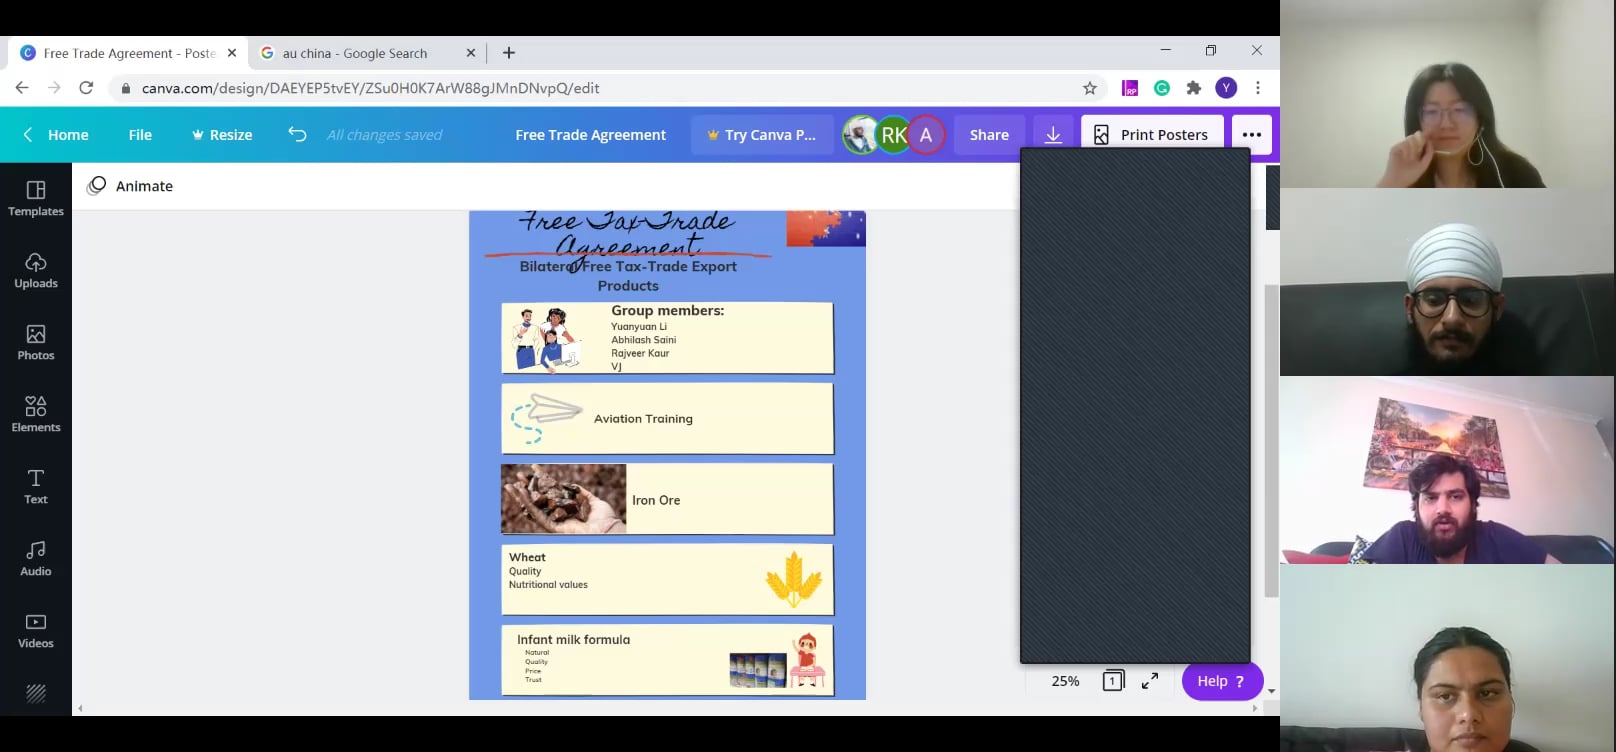Go back to Canva Home
Image resolution: width=1616 pixels, height=752 pixels.
pyautogui.click(x=56, y=135)
